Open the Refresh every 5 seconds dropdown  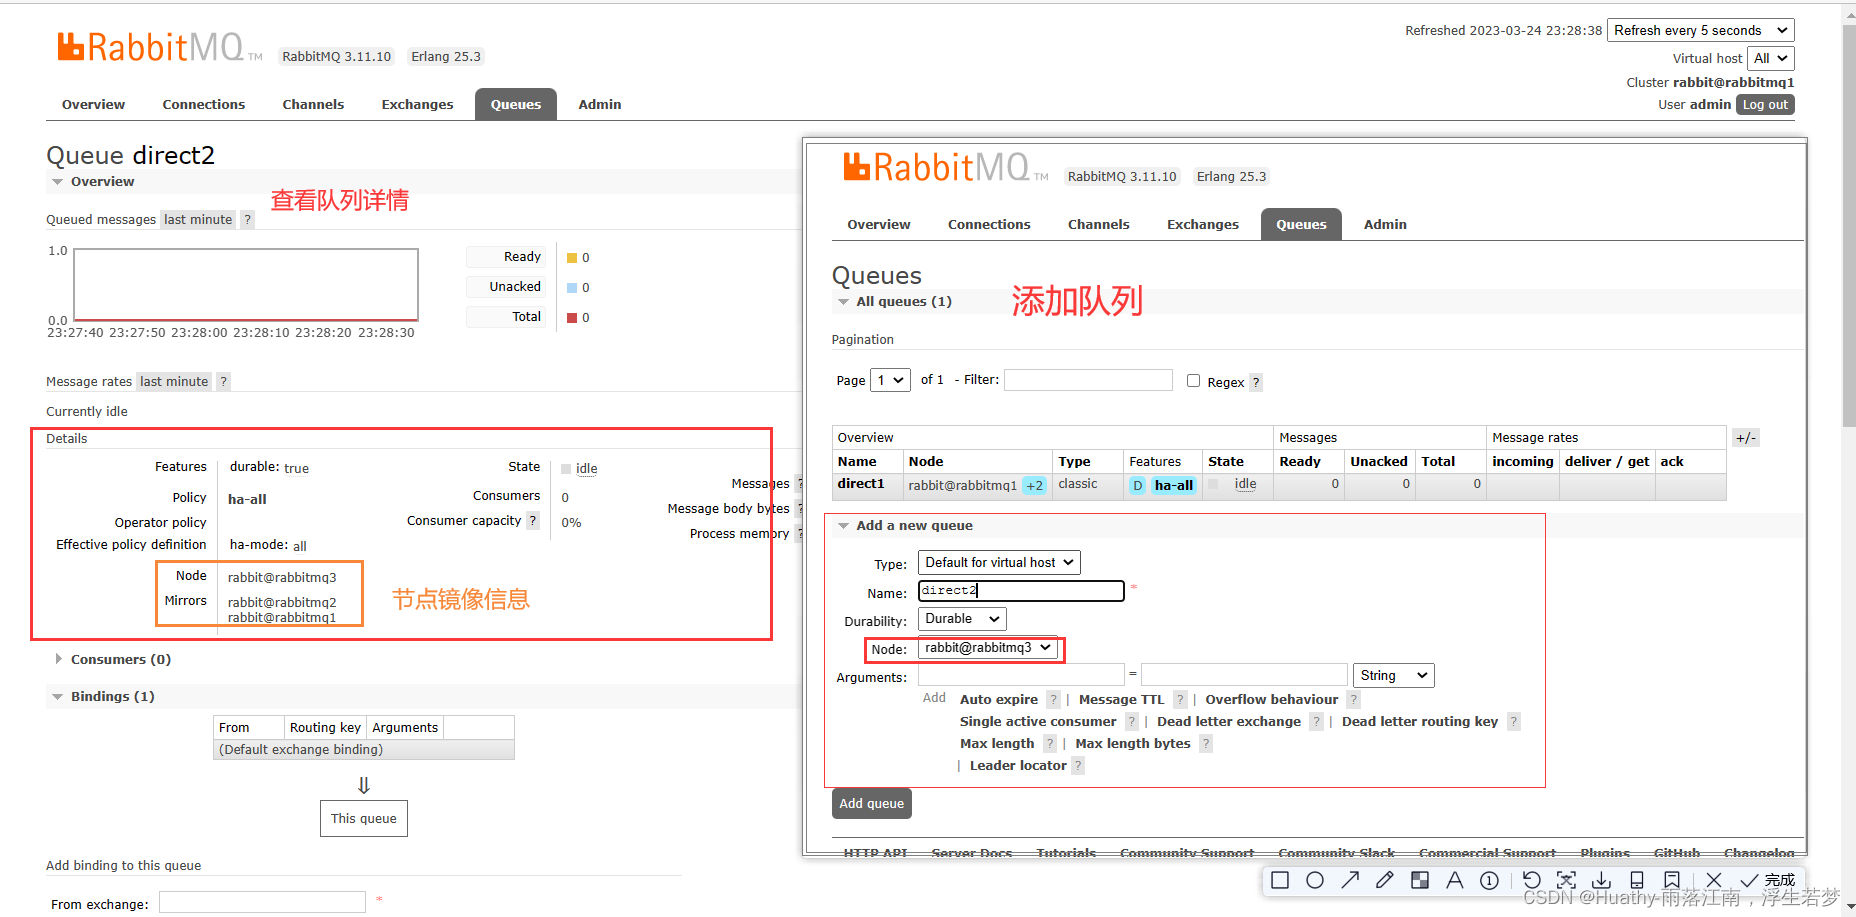pyautogui.click(x=1701, y=30)
